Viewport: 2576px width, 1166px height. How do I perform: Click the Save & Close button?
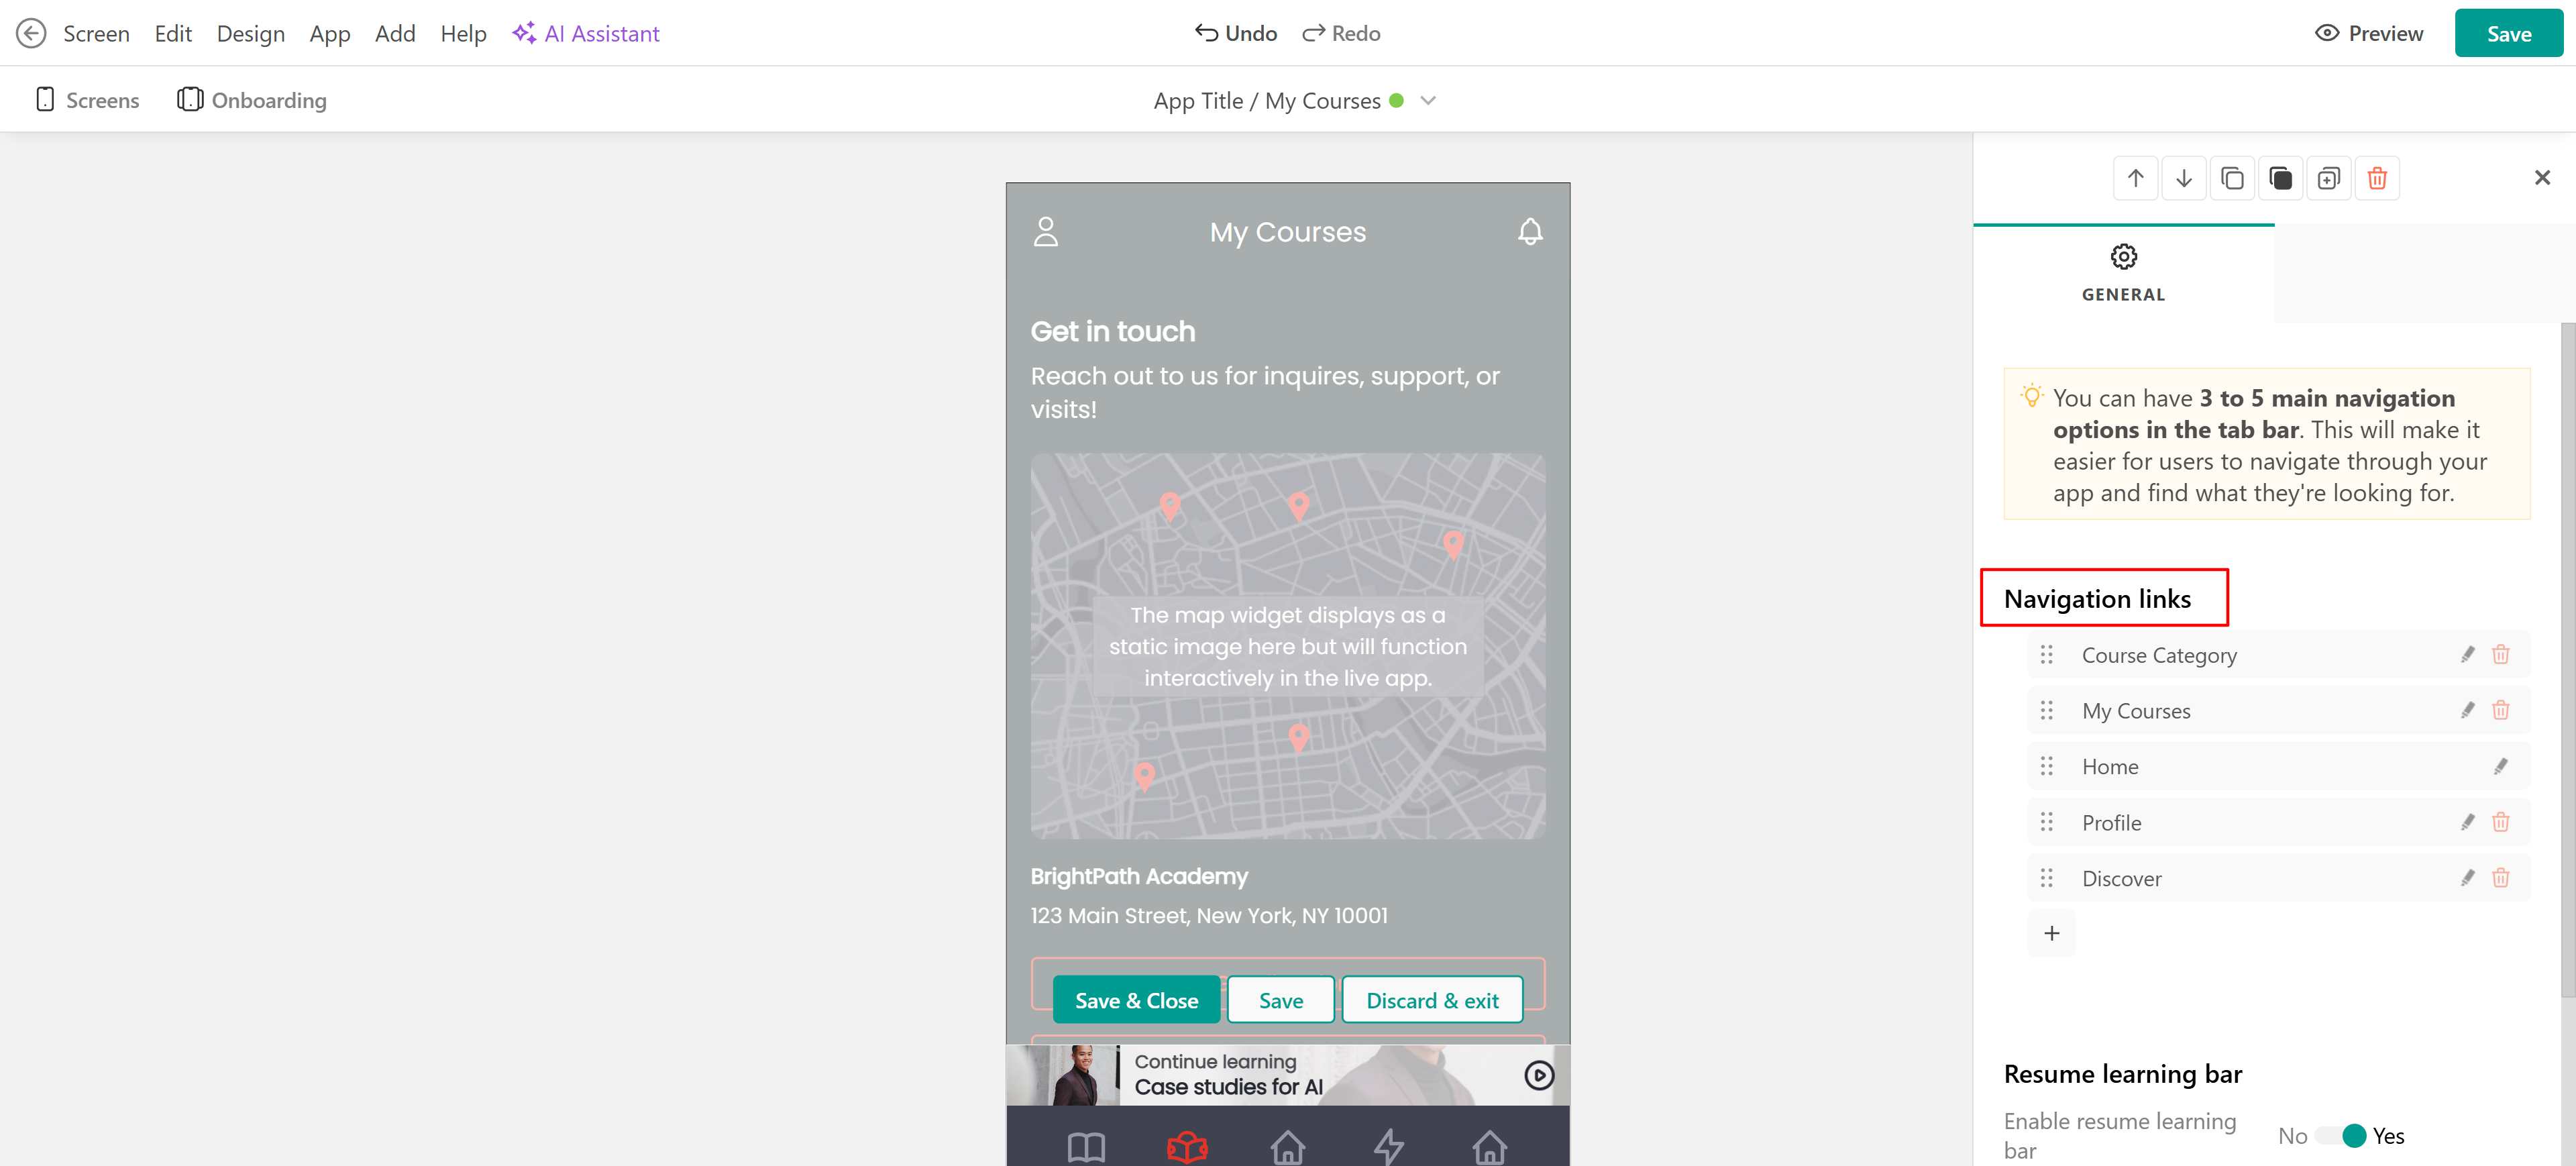click(x=1136, y=1000)
